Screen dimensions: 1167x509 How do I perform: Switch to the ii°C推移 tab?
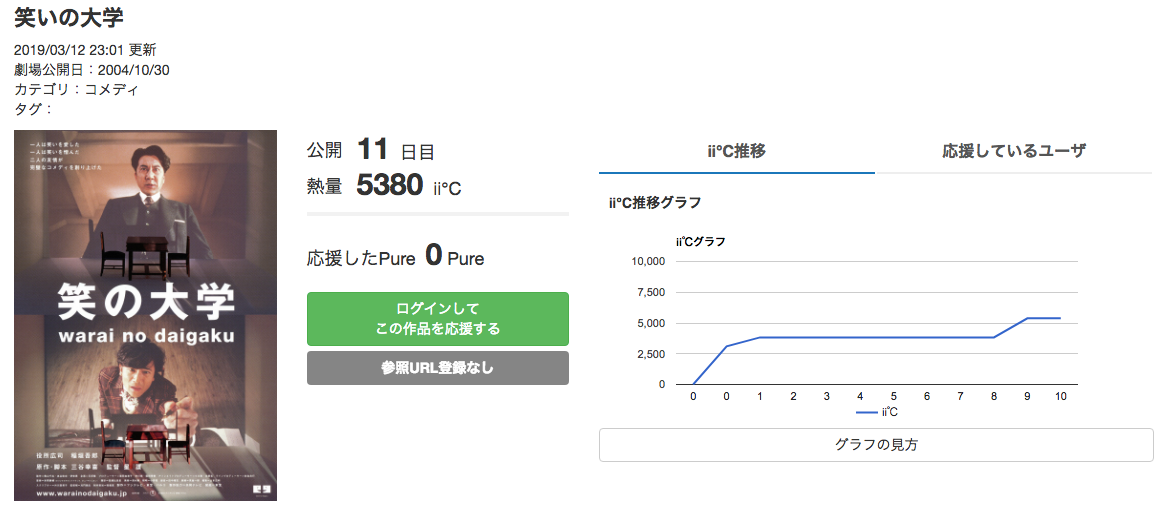coord(737,151)
